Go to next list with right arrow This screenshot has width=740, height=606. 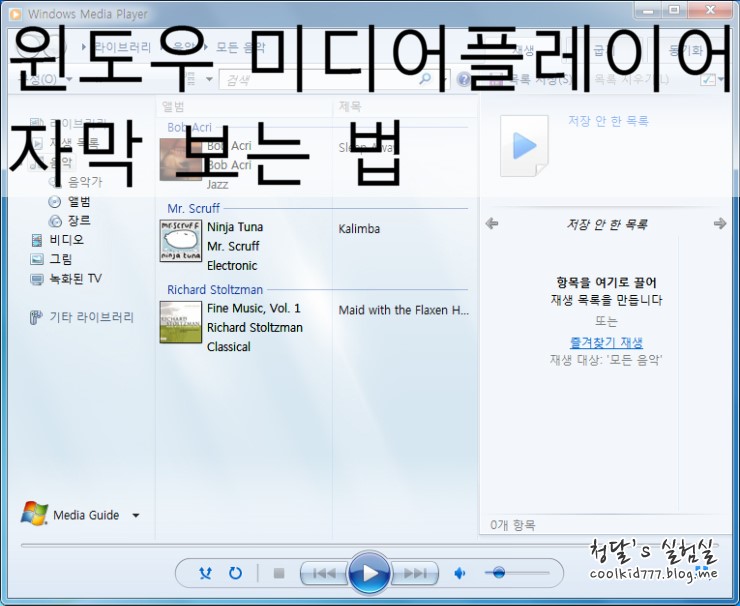(x=720, y=223)
